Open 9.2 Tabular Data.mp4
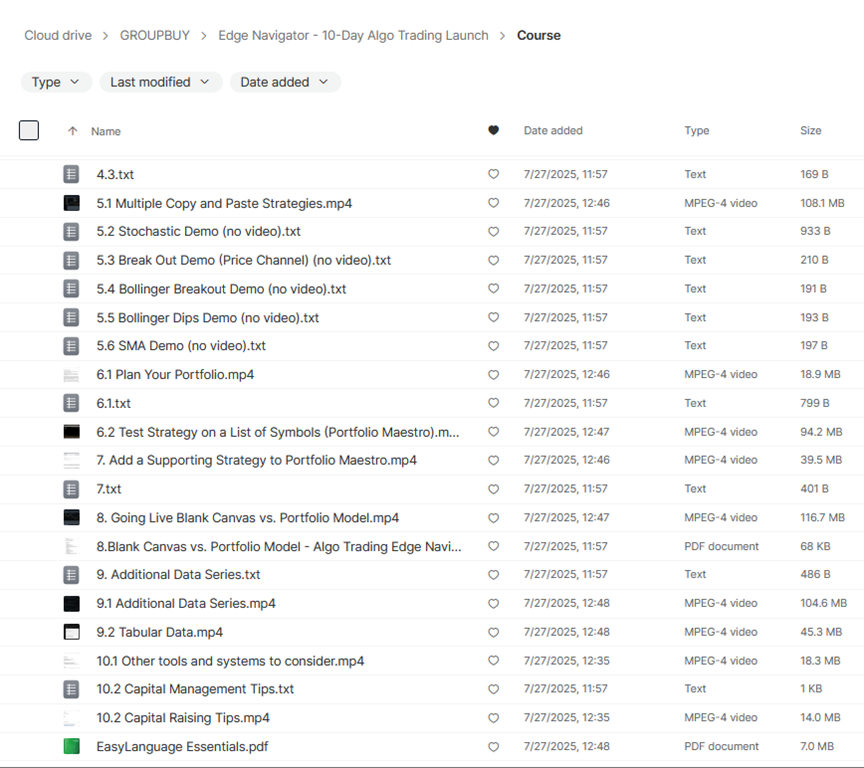The width and height of the screenshot is (864, 768). point(160,632)
